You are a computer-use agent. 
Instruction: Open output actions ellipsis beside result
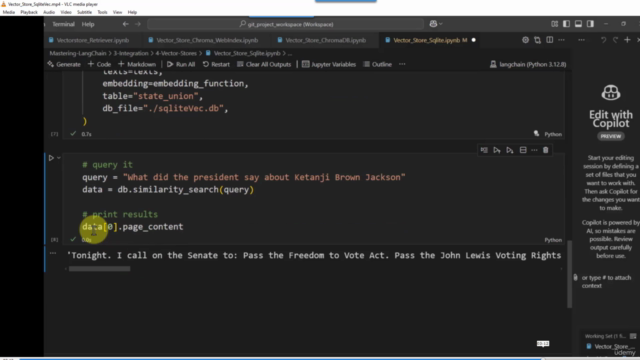53,253
